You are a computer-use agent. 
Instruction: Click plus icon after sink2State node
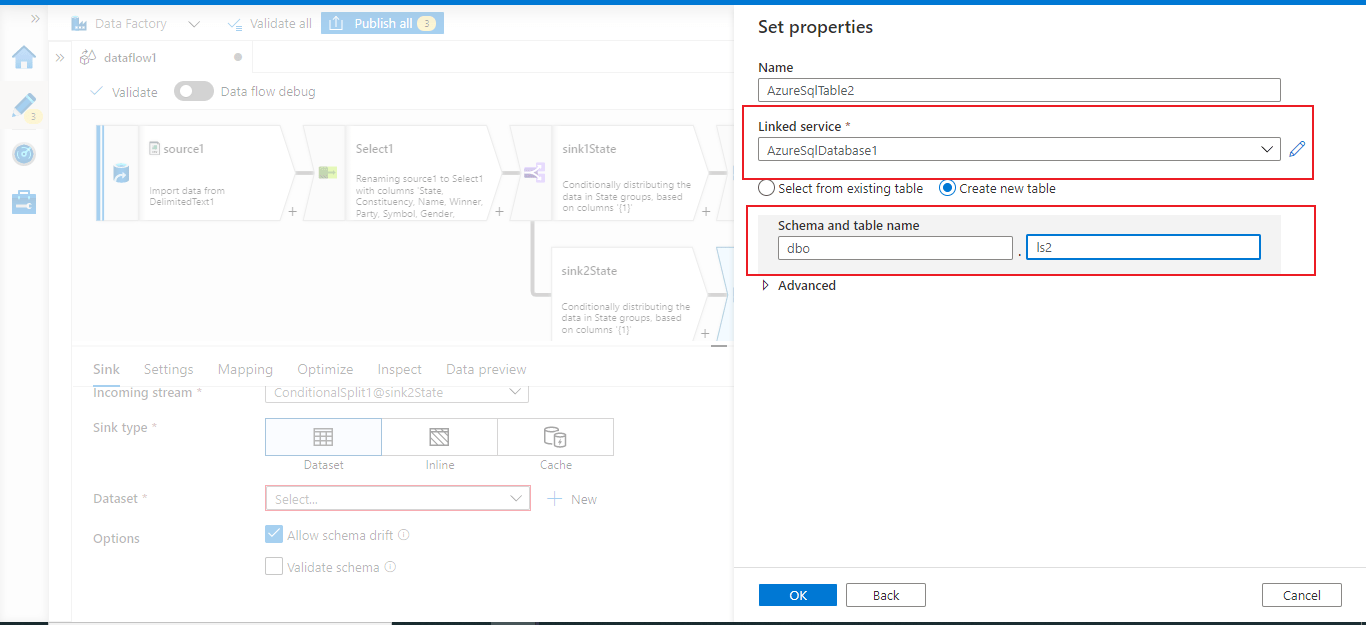tap(705, 334)
